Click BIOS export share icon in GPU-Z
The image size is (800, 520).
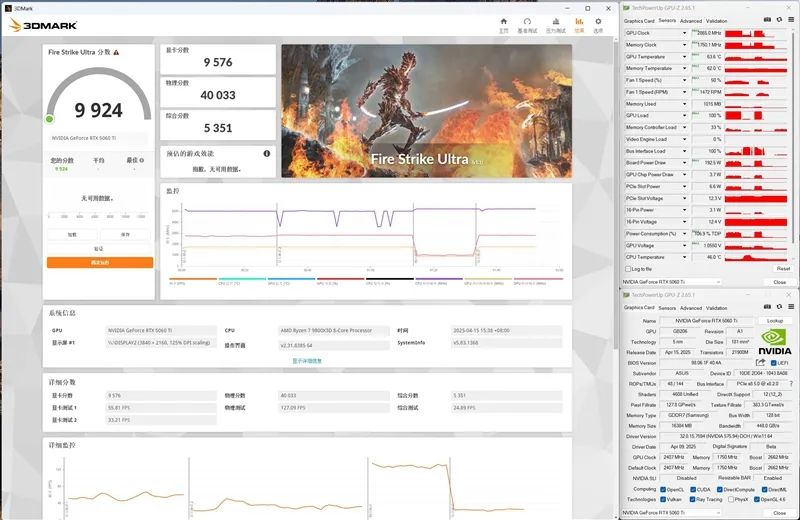(760, 362)
